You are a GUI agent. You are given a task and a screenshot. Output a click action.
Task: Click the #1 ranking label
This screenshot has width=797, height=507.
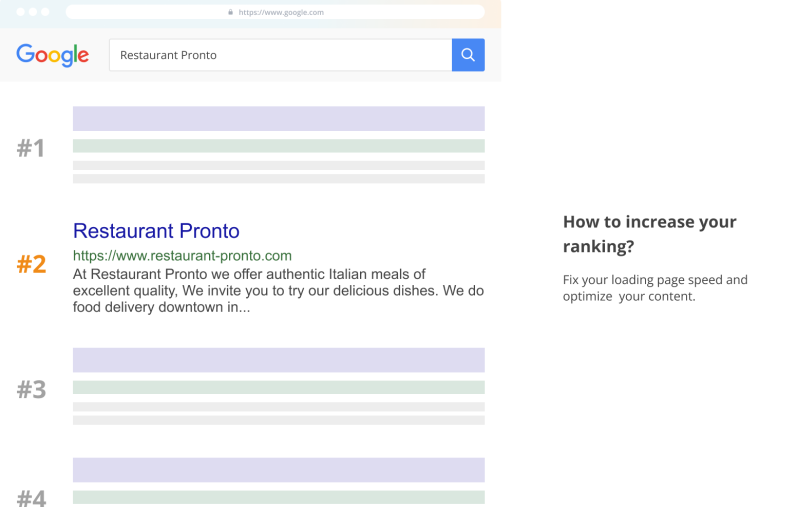[31, 149]
